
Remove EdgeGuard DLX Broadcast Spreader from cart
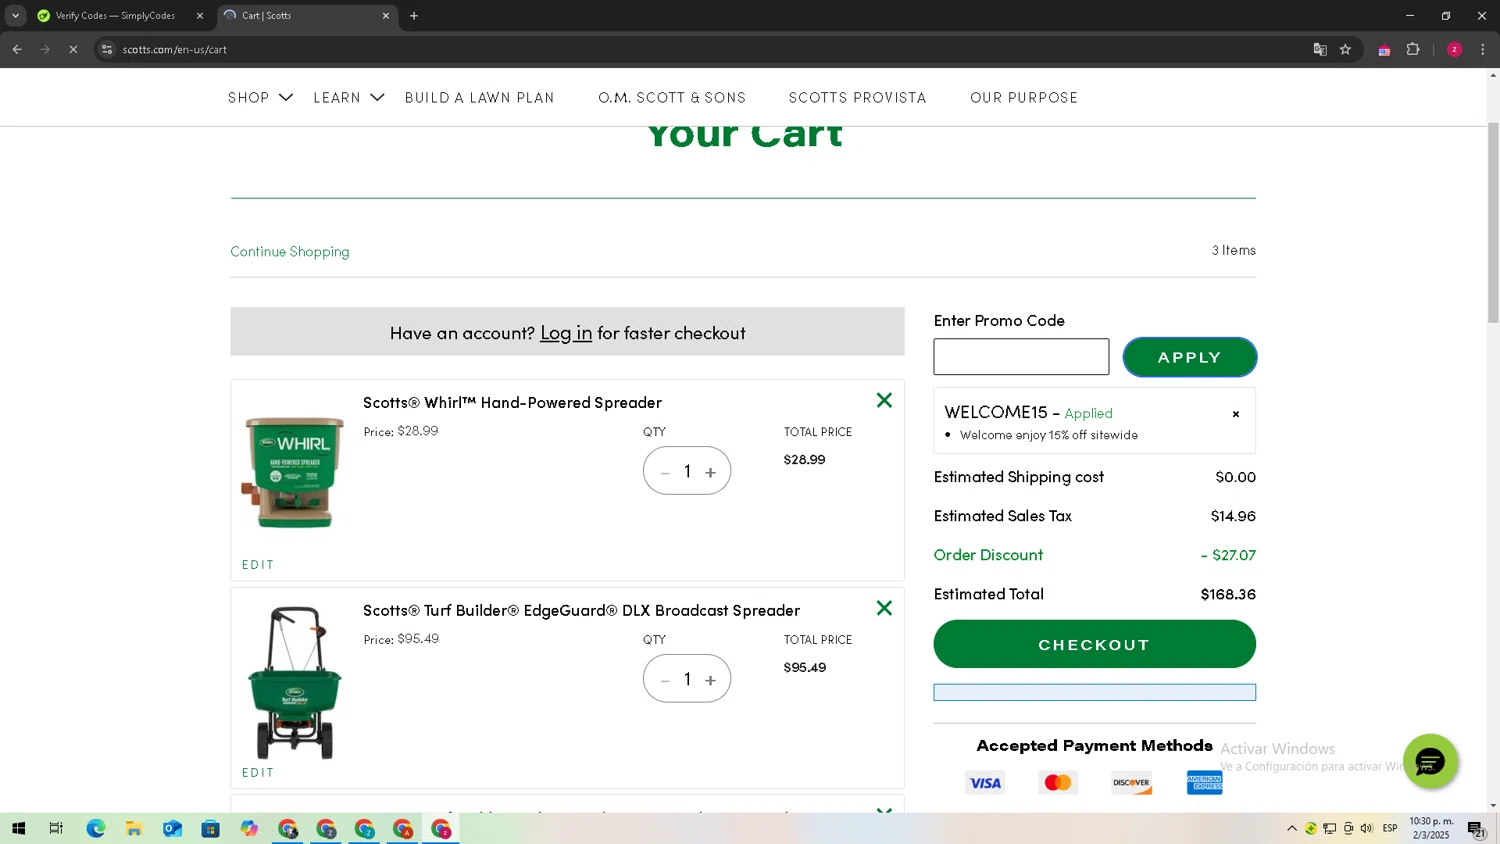pyautogui.click(x=884, y=608)
